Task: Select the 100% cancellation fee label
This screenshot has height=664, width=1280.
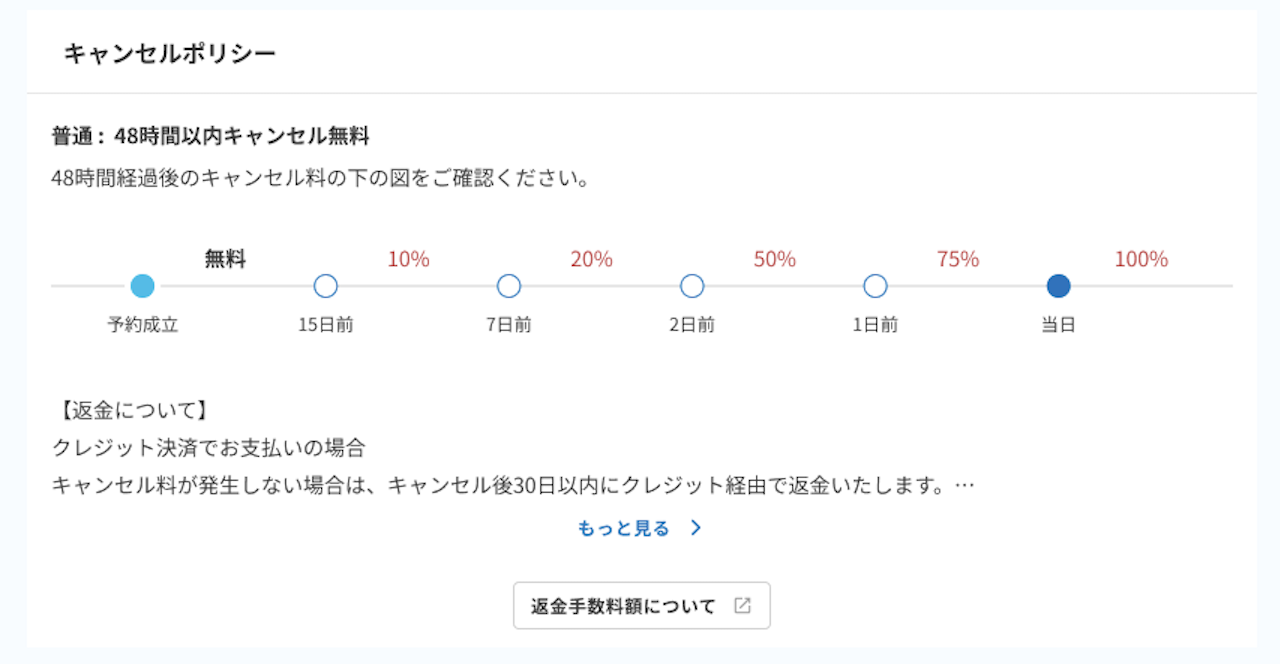Action: coord(1141,258)
